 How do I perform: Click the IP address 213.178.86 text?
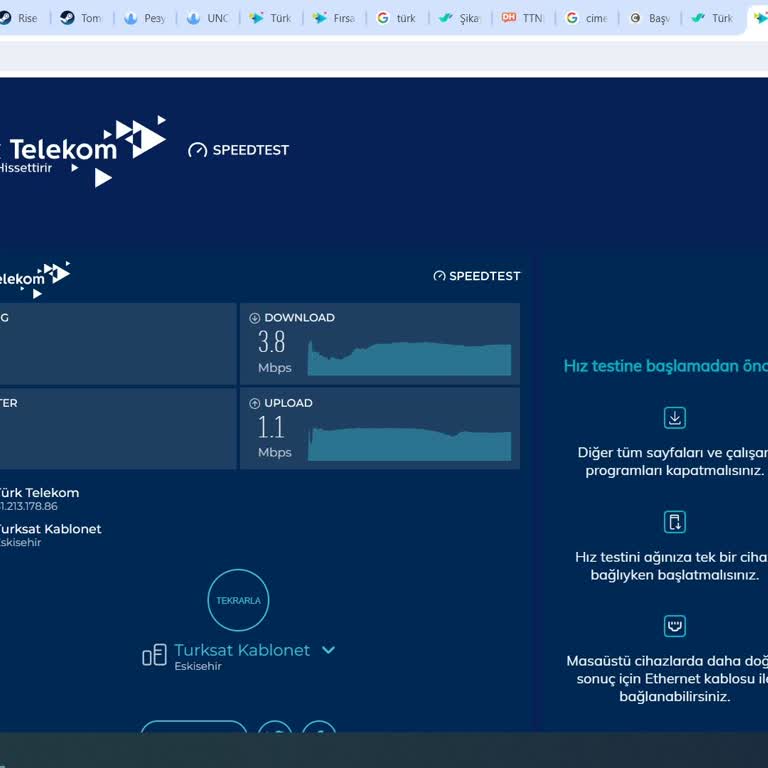(28, 506)
